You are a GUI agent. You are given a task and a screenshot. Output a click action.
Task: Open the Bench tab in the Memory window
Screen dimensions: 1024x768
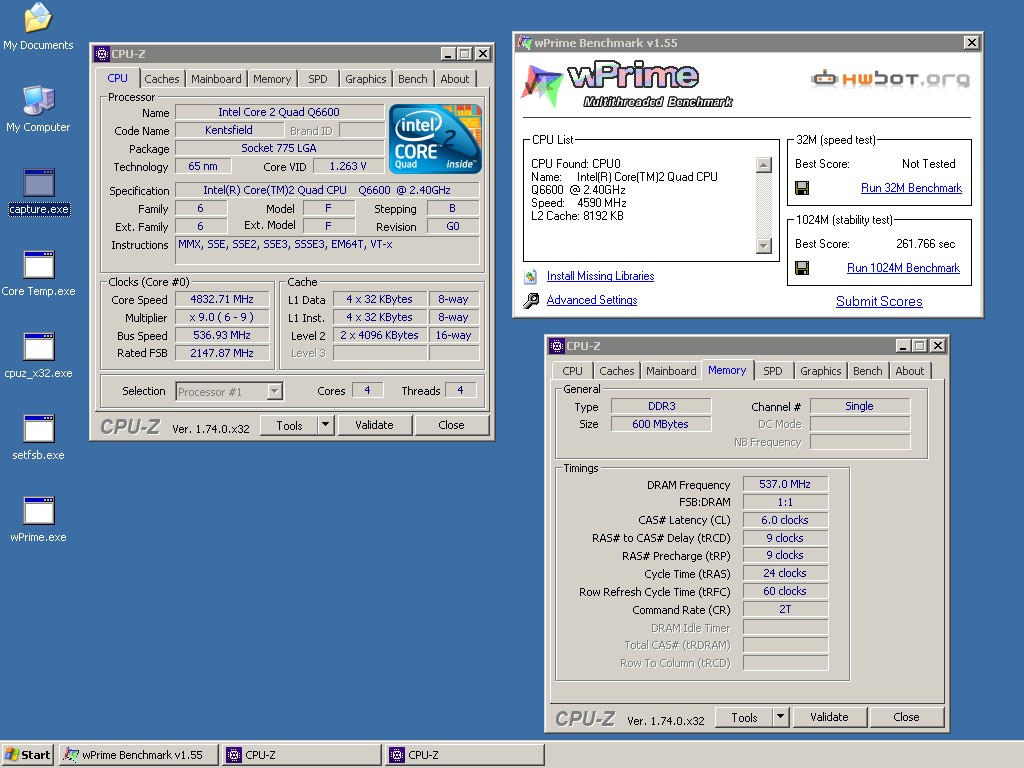pos(868,371)
